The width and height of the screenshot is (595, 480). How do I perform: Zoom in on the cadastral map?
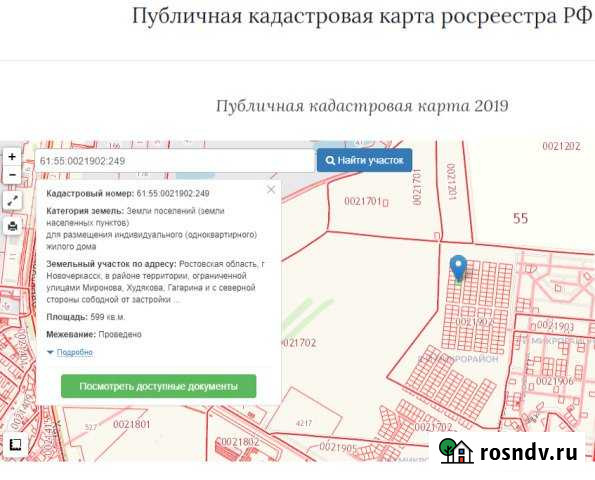pyautogui.click(x=12, y=157)
